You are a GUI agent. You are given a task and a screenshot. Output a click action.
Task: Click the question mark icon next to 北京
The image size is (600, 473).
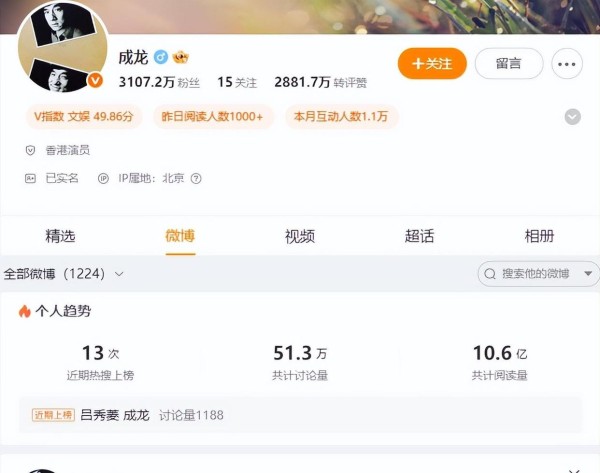point(196,179)
